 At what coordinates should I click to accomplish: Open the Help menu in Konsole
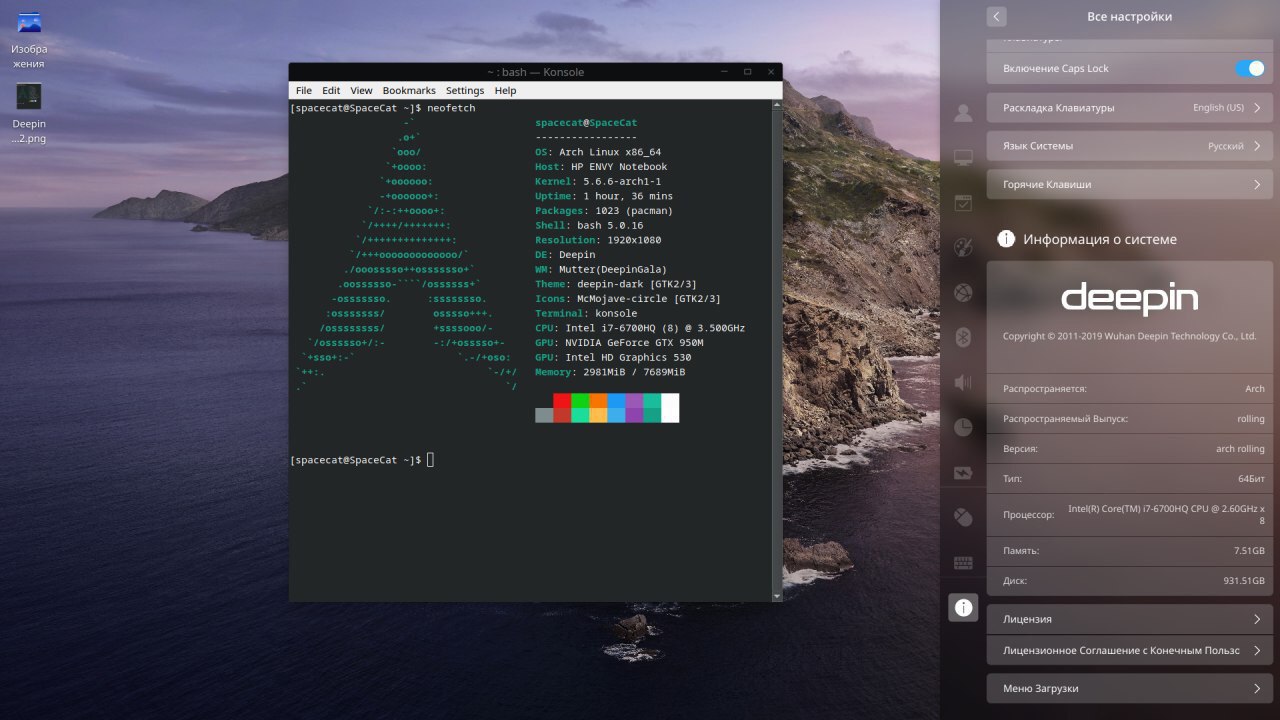[506, 90]
